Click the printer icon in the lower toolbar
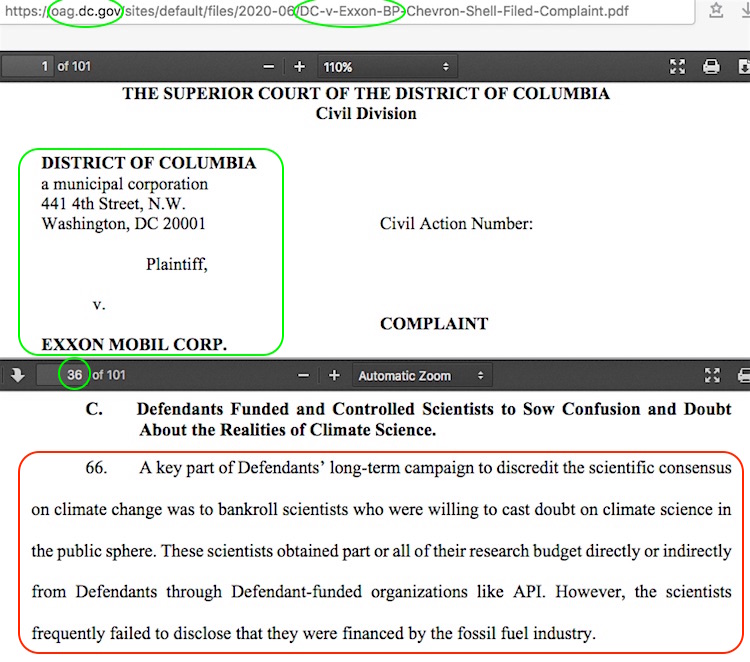This screenshot has width=750, height=662. pyautogui.click(x=743, y=375)
